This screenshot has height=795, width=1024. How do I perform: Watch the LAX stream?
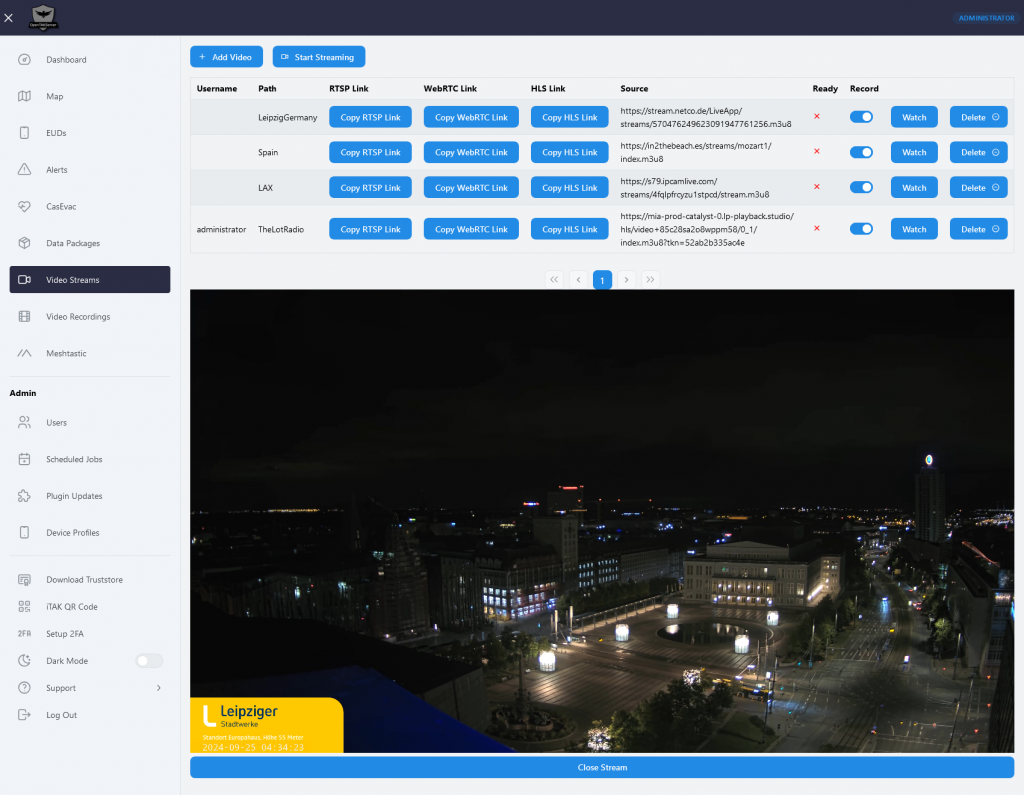point(914,187)
